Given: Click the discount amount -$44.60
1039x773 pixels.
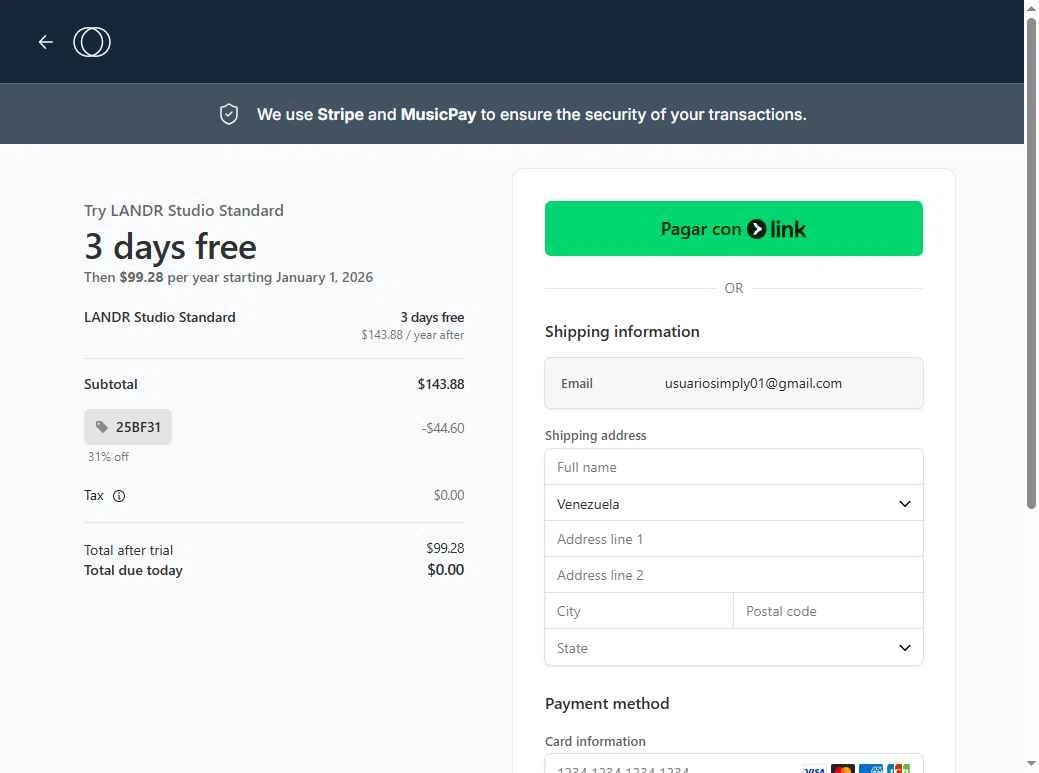Looking at the screenshot, I should click(x=443, y=428).
